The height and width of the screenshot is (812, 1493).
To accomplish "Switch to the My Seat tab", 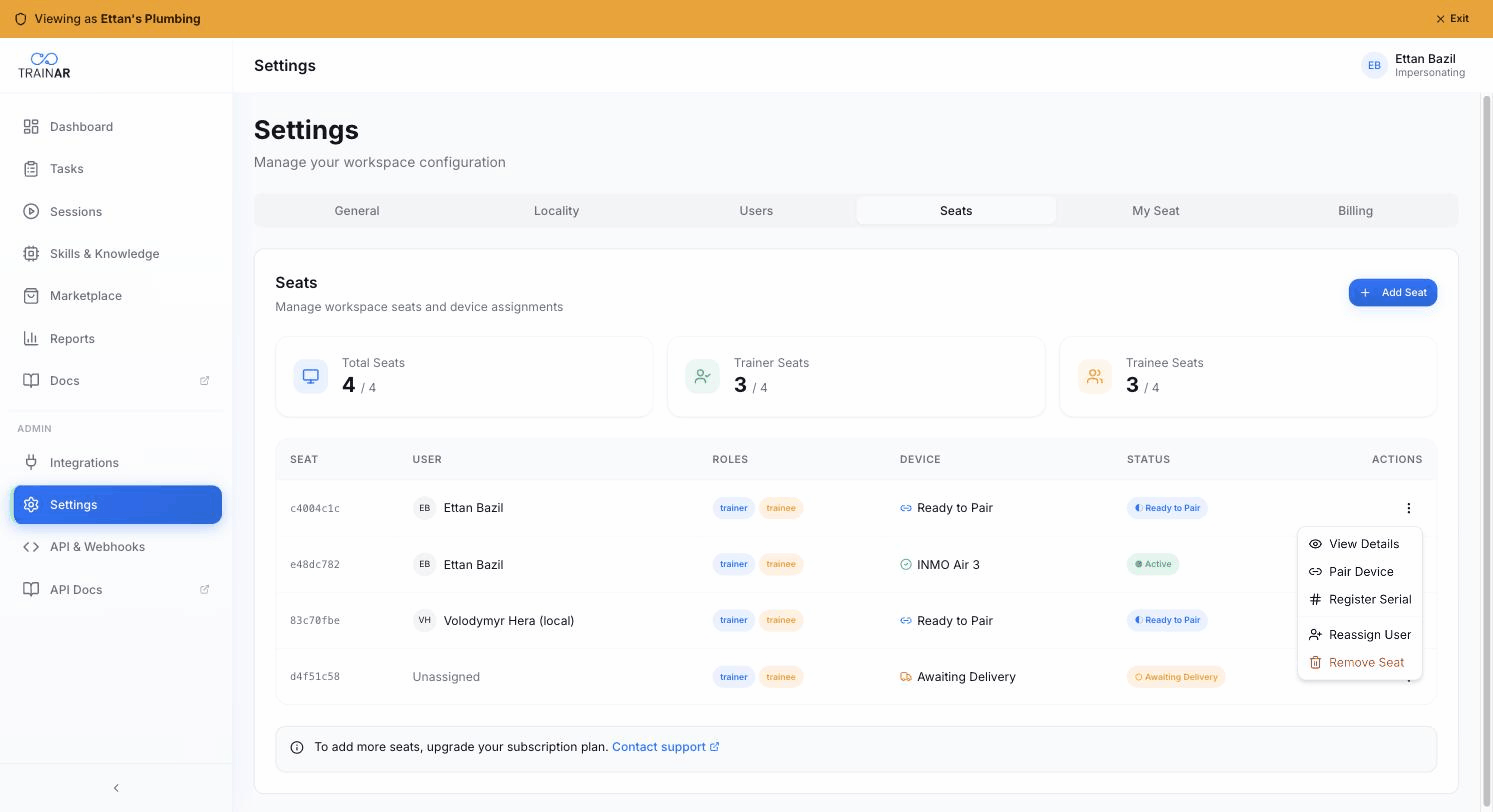I will [x=1155, y=211].
